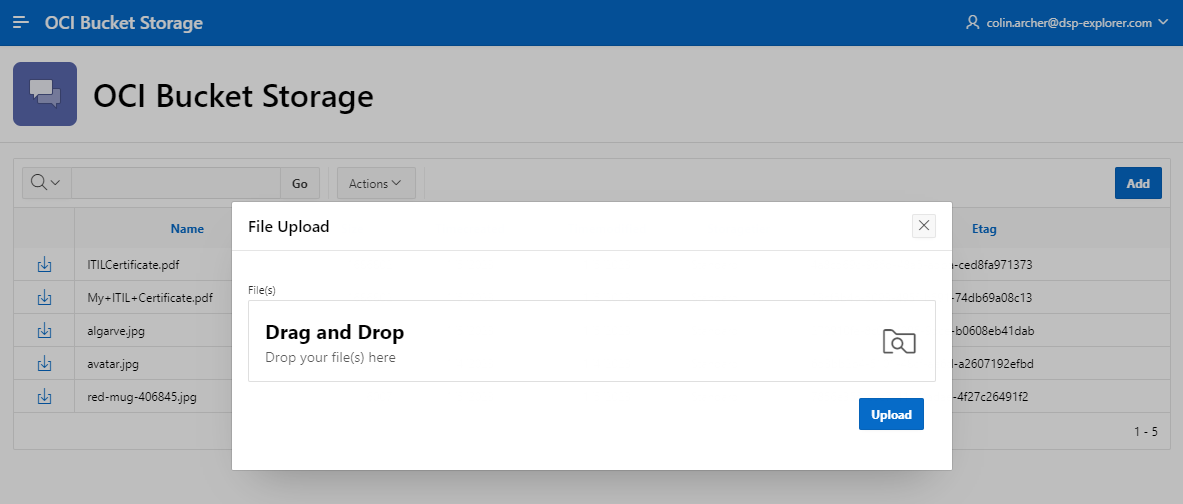Click the user profile icon in header
Viewport: 1183px width, 504px height.
pyautogui.click(x=973, y=23)
